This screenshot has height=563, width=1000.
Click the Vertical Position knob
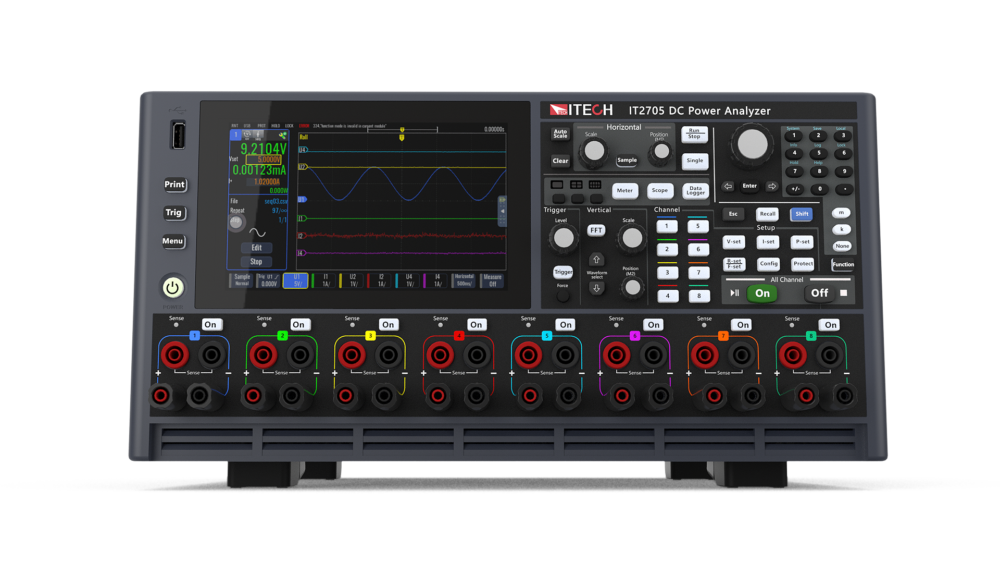pos(632,288)
